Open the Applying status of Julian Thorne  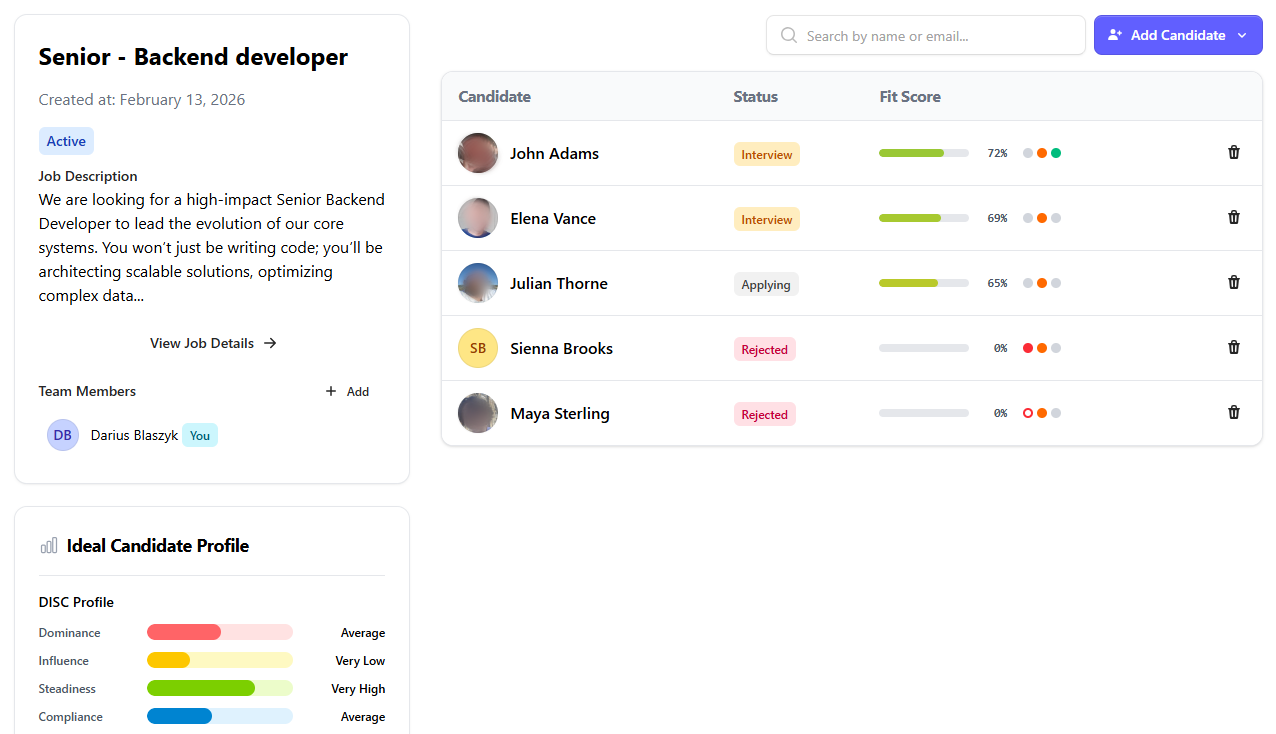766,284
